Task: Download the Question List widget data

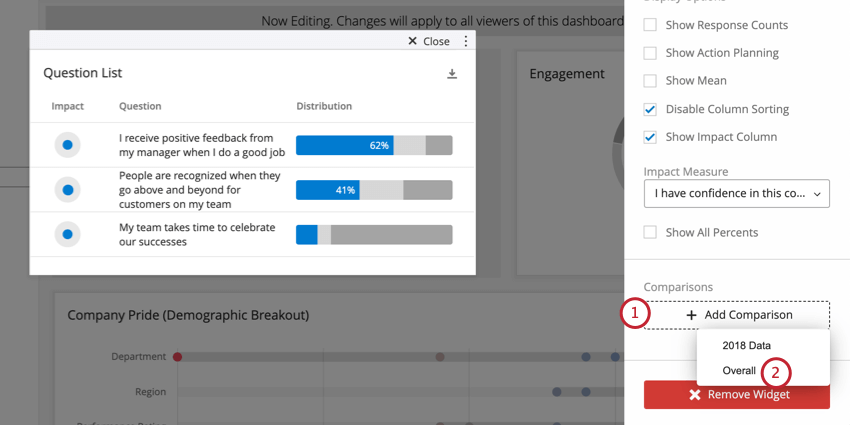Action: click(452, 74)
